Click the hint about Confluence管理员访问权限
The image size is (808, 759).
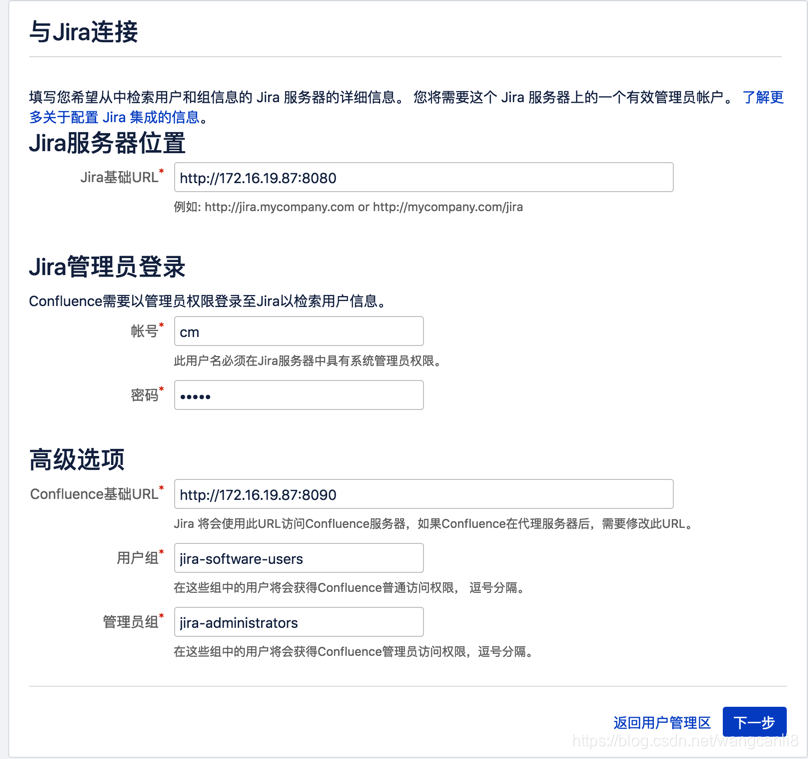pos(354,652)
